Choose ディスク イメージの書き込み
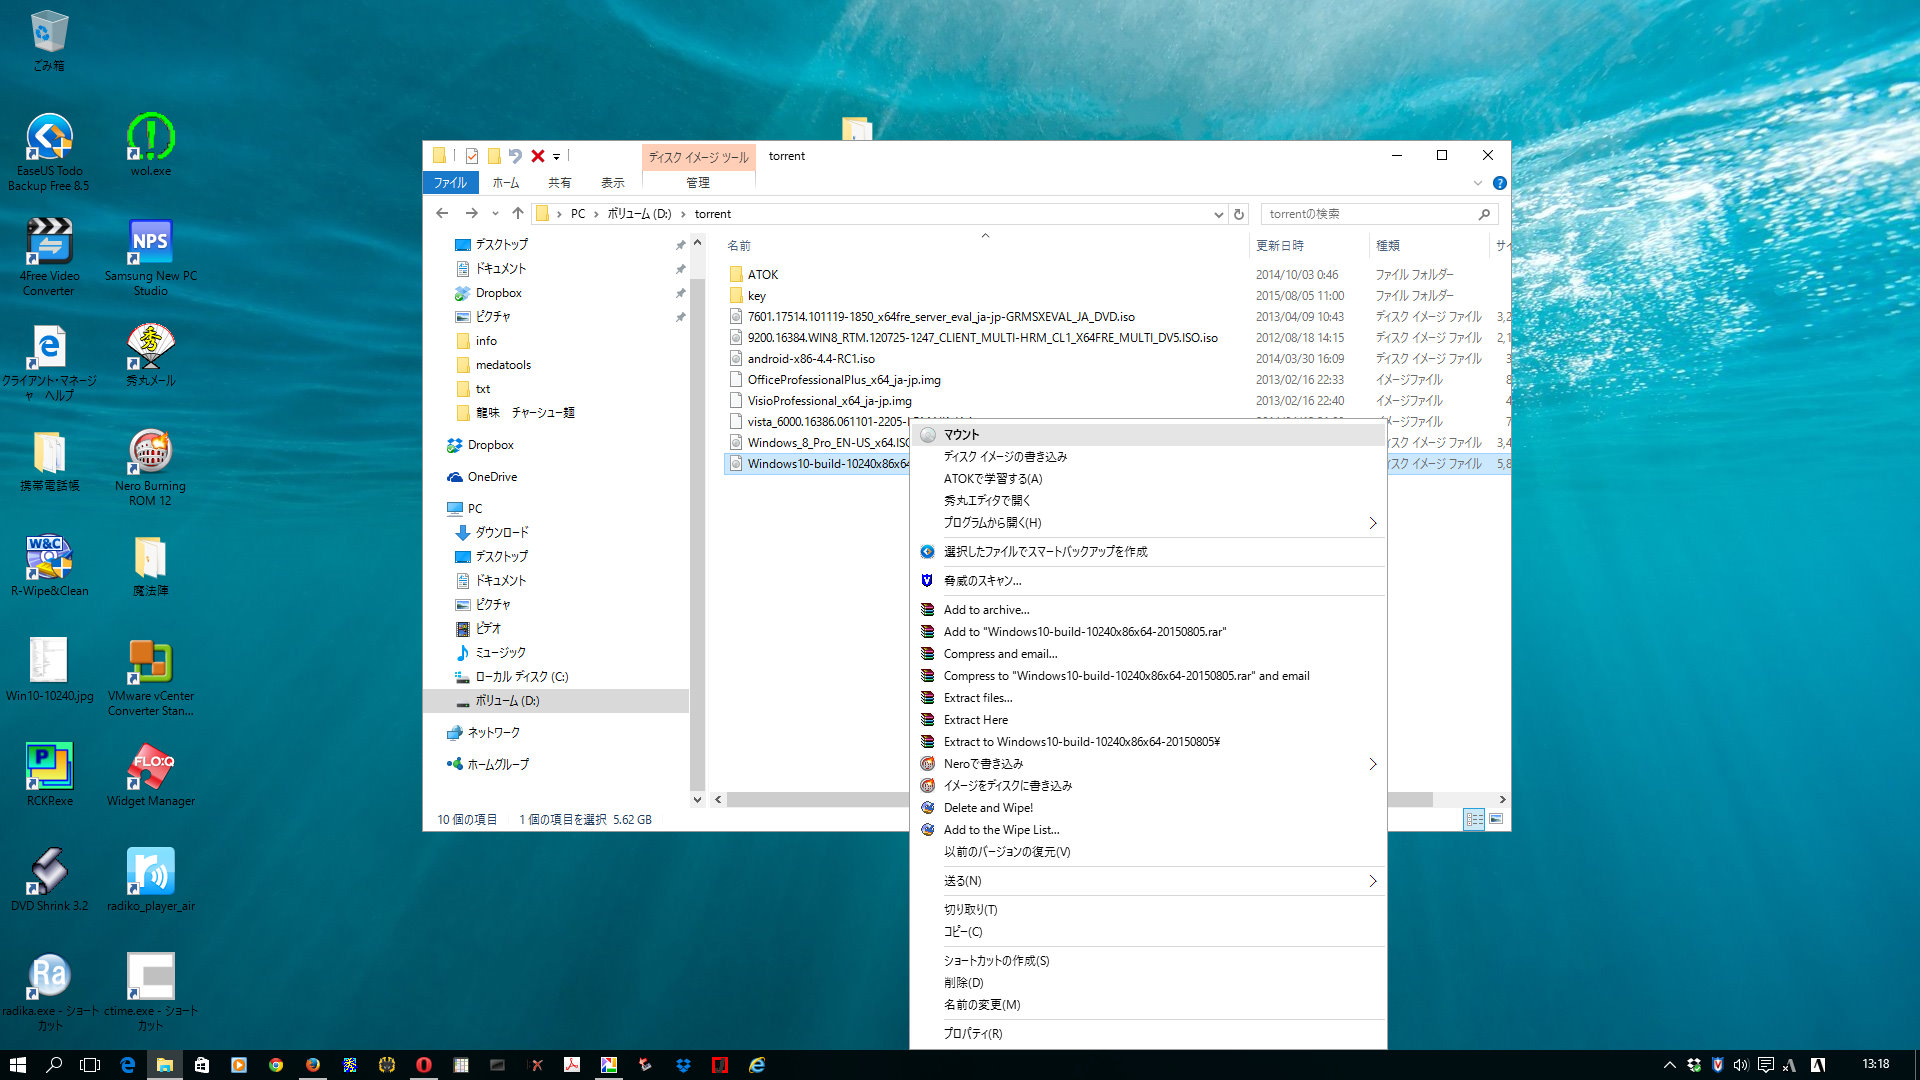Image resolution: width=1920 pixels, height=1080 pixels. 1148,457
